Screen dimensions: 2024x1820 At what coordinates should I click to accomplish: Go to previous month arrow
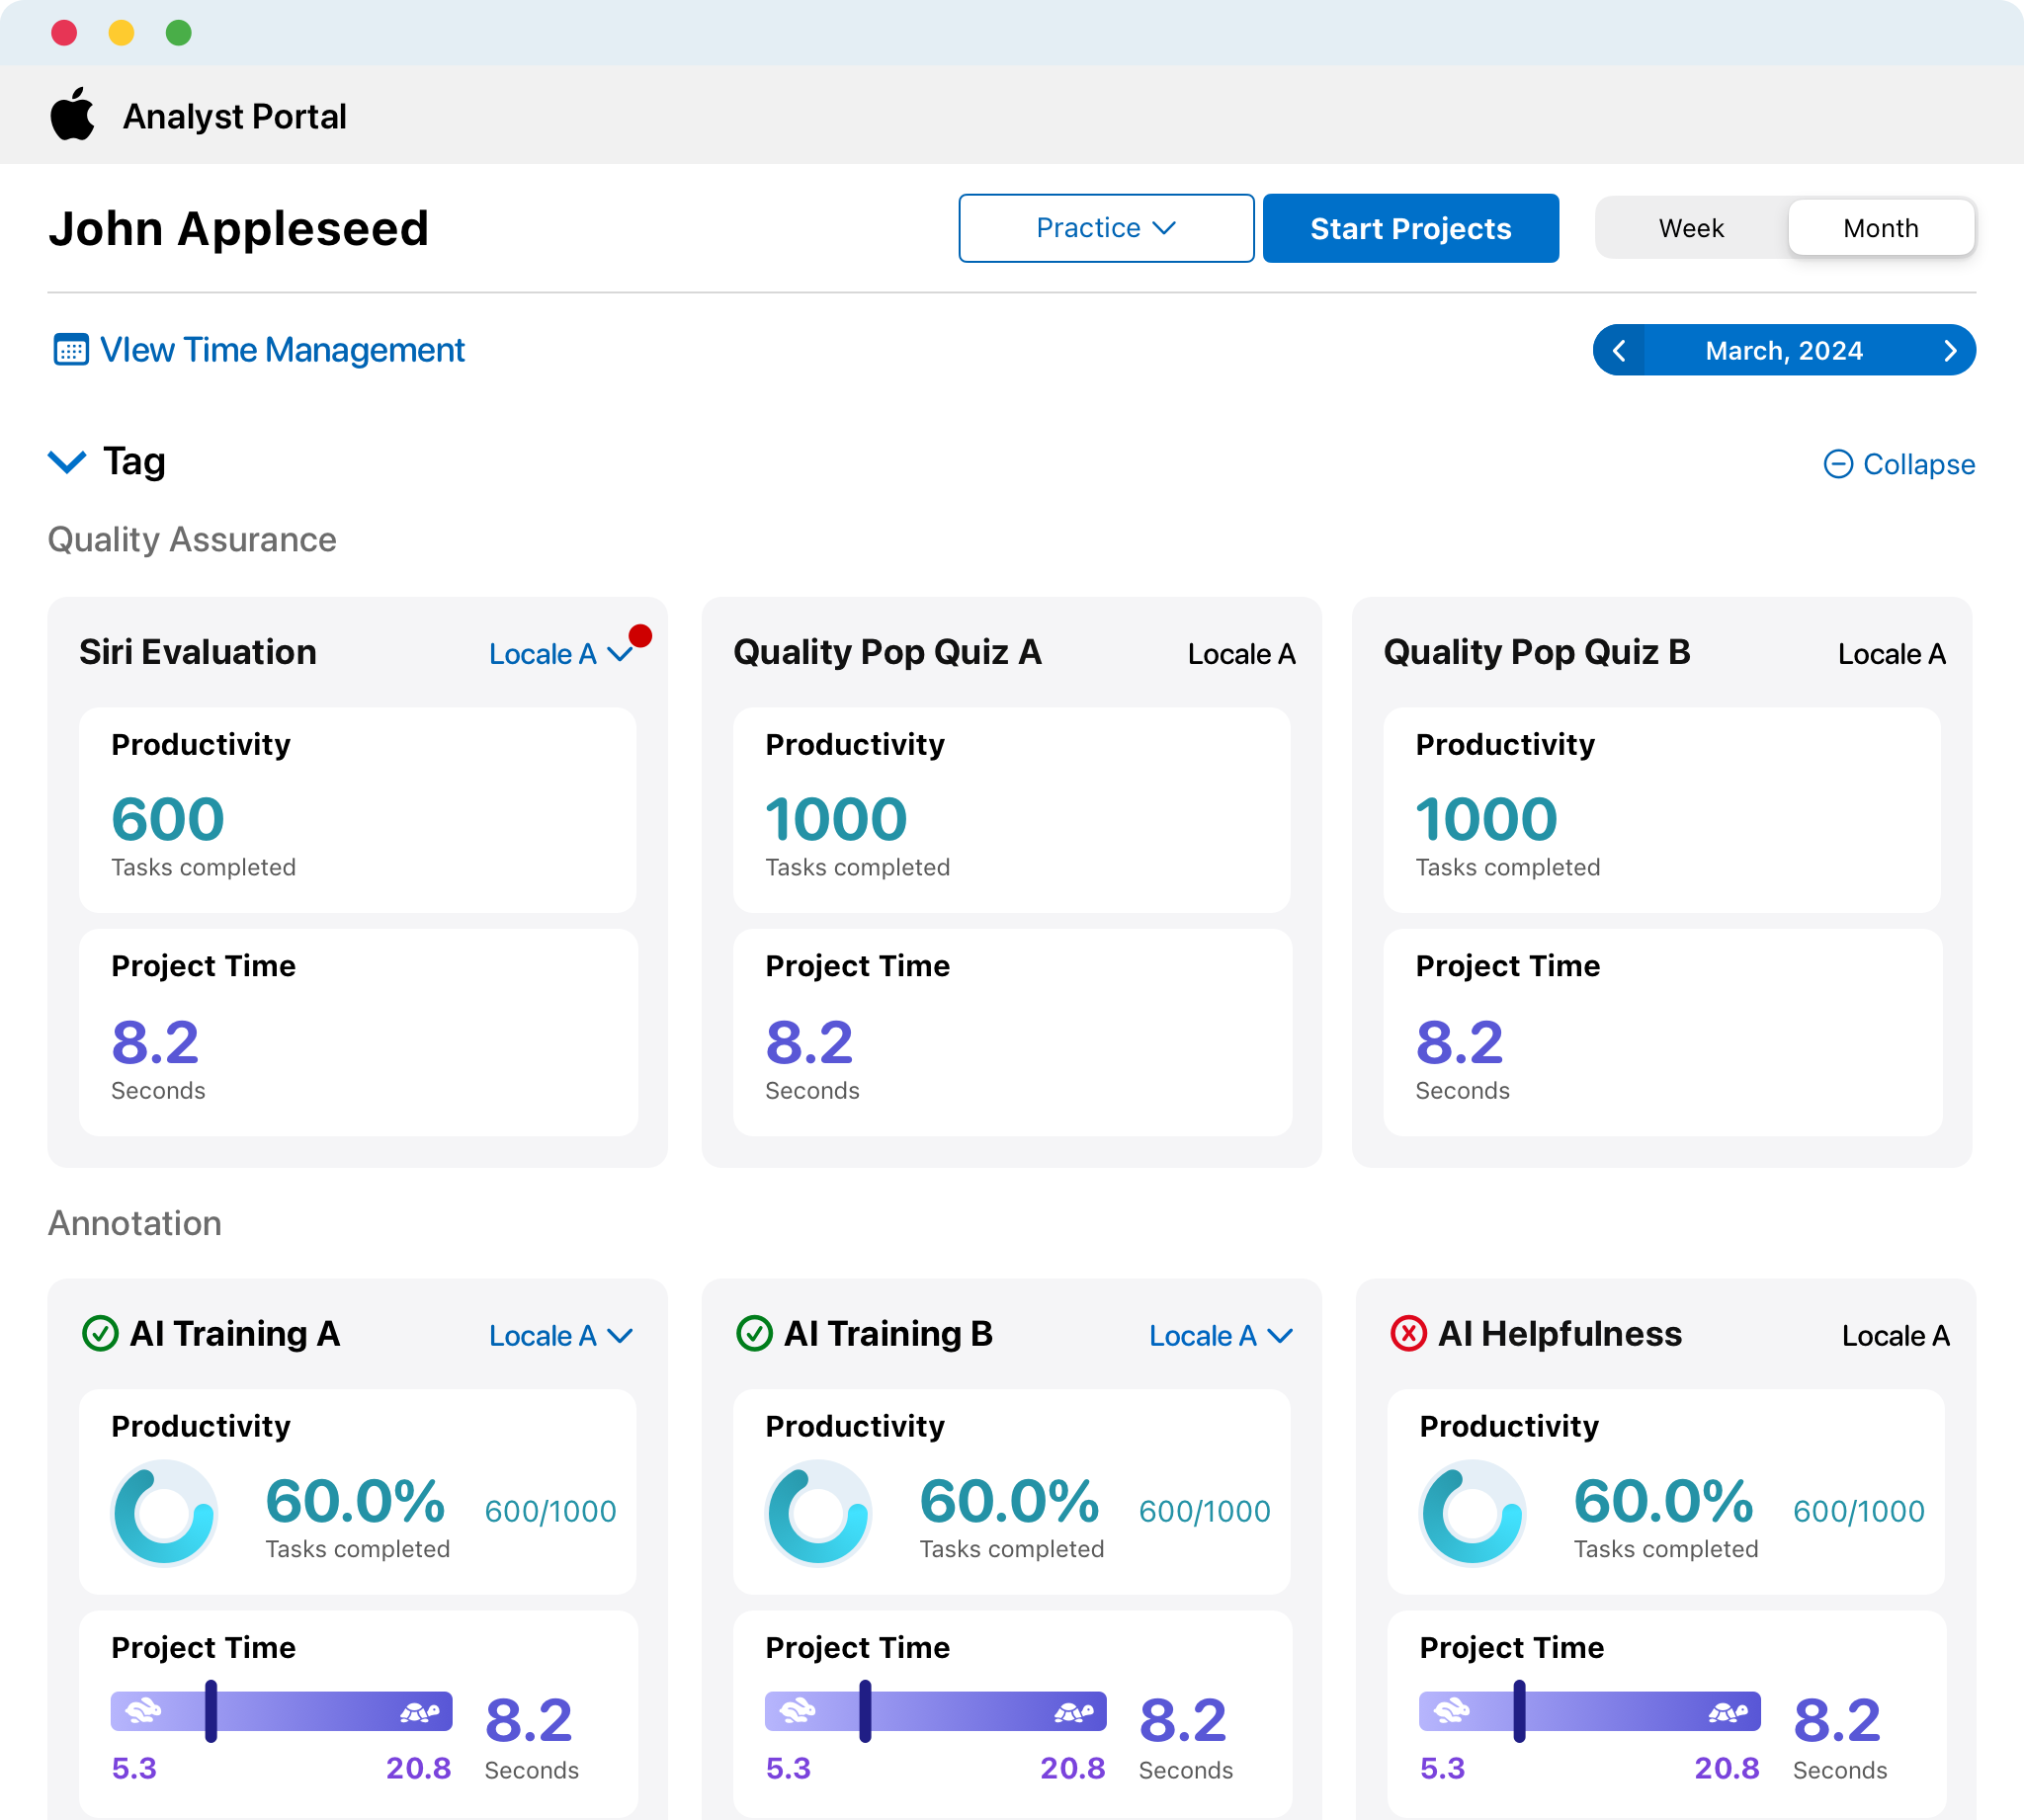coord(1619,350)
